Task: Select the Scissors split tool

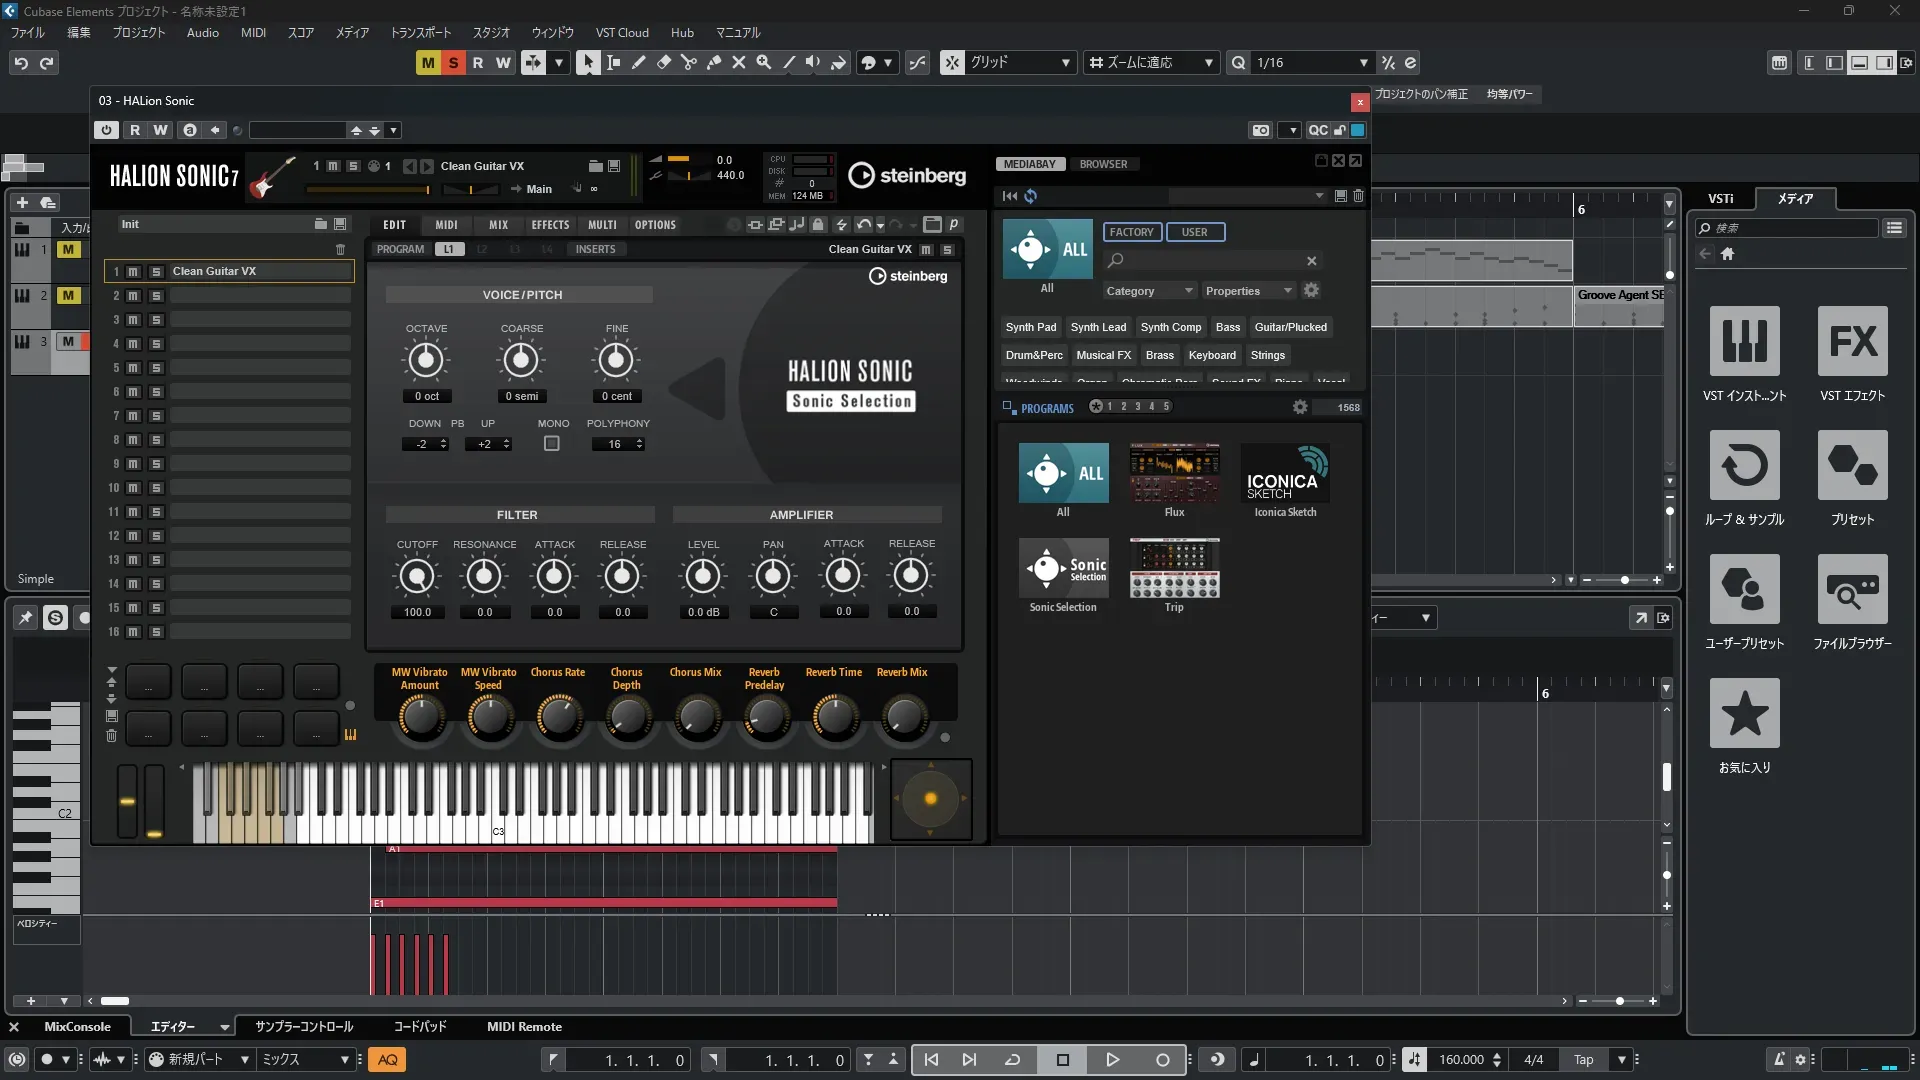Action: [688, 62]
